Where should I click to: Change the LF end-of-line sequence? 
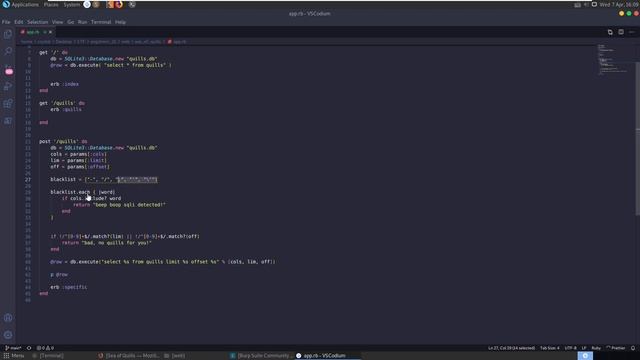[584, 348]
